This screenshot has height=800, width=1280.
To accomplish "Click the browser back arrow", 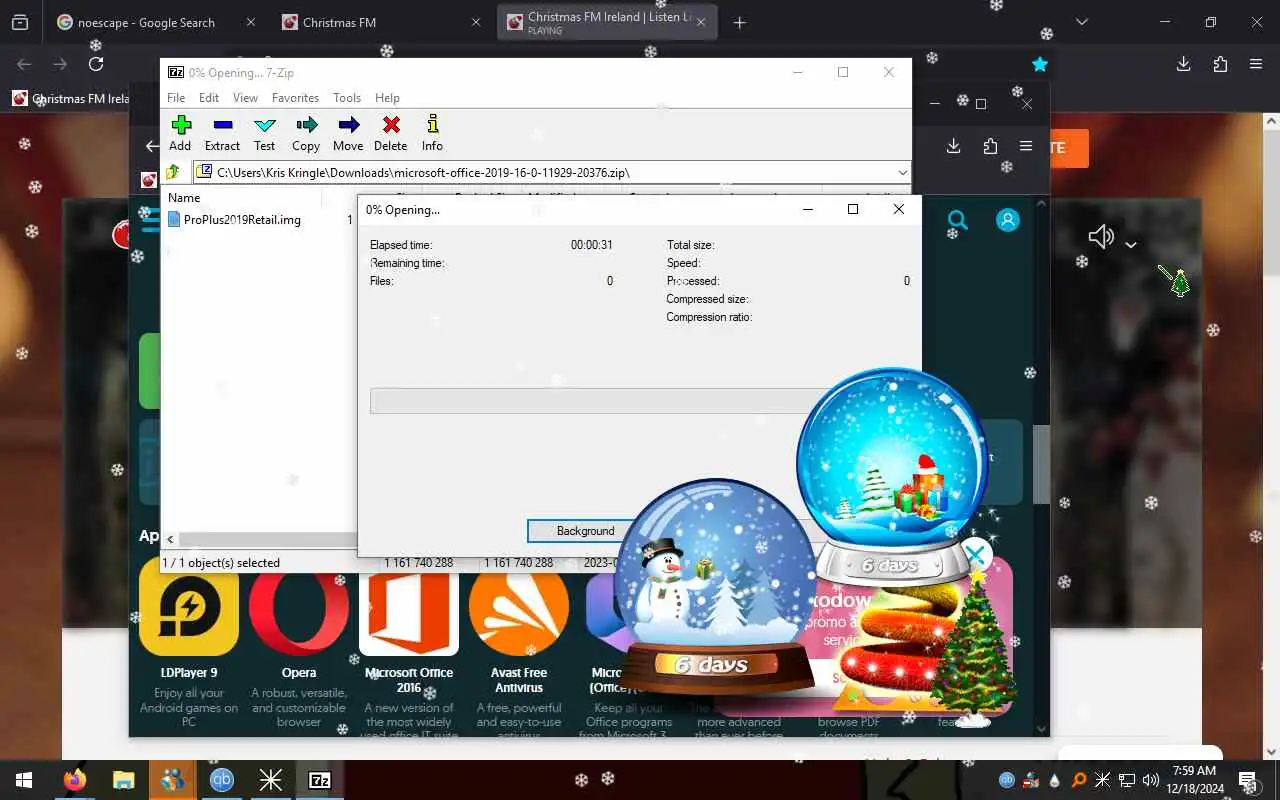I will (x=24, y=64).
